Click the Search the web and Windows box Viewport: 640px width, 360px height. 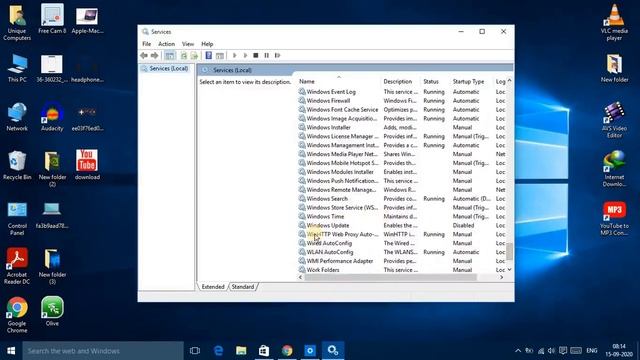point(103,351)
